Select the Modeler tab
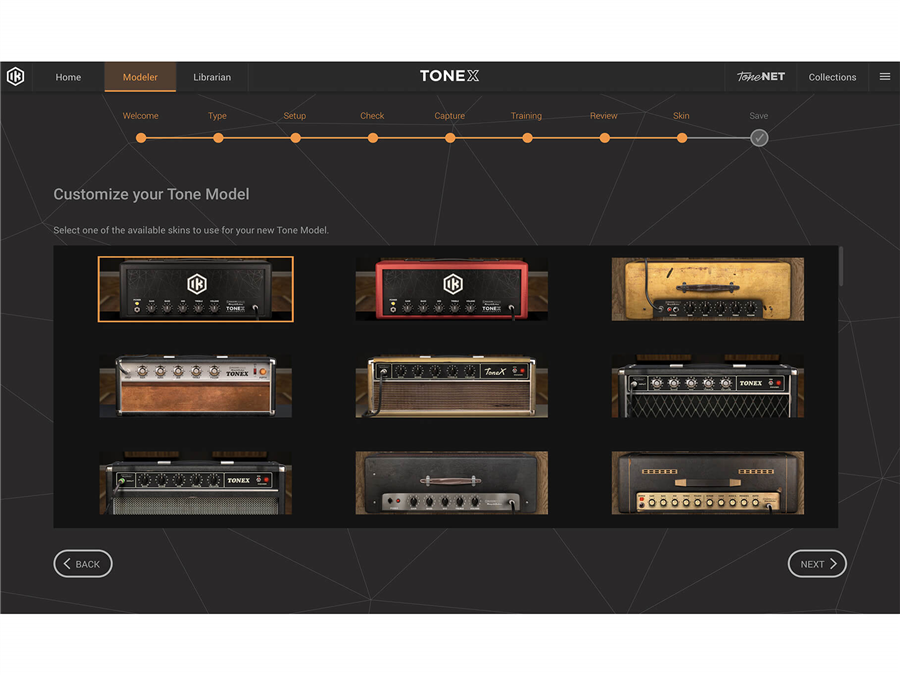 click(x=140, y=77)
